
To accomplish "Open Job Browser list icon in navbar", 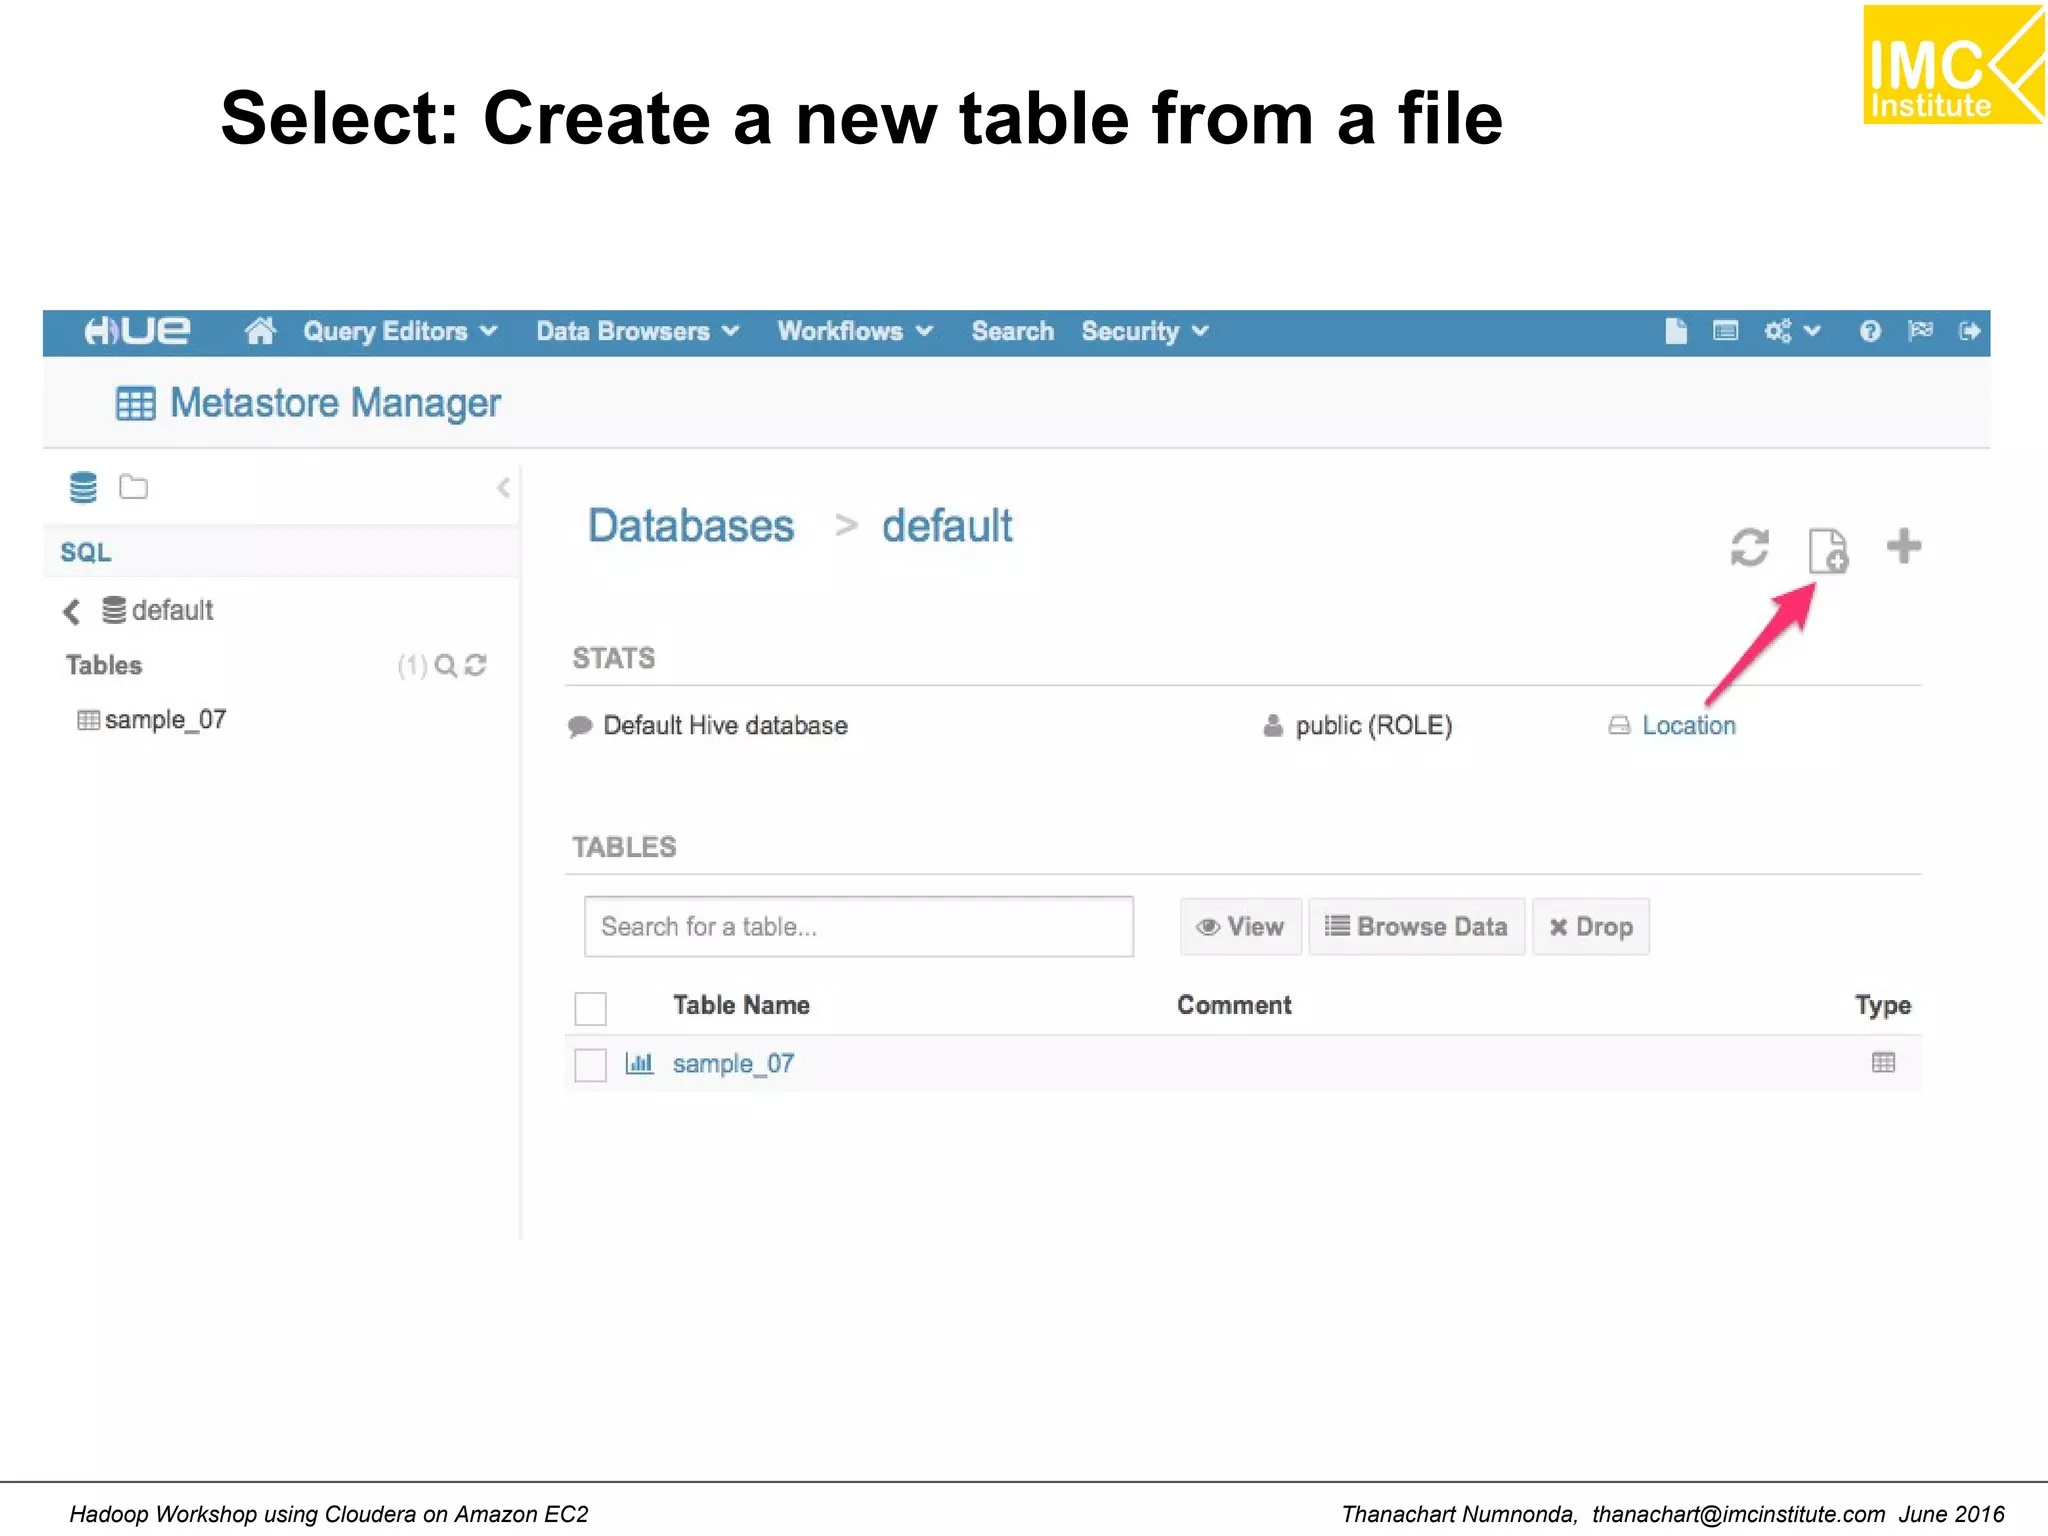I will click(1725, 331).
